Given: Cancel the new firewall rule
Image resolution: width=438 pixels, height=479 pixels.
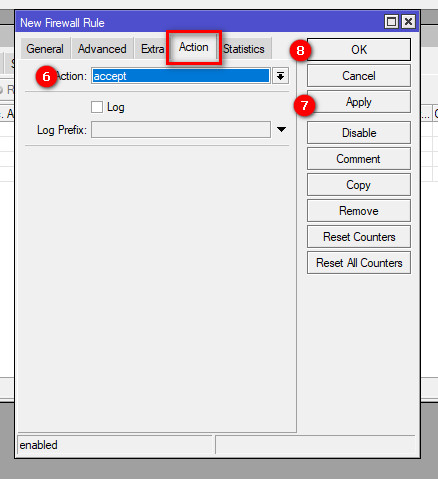Looking at the screenshot, I should click(x=359, y=76).
